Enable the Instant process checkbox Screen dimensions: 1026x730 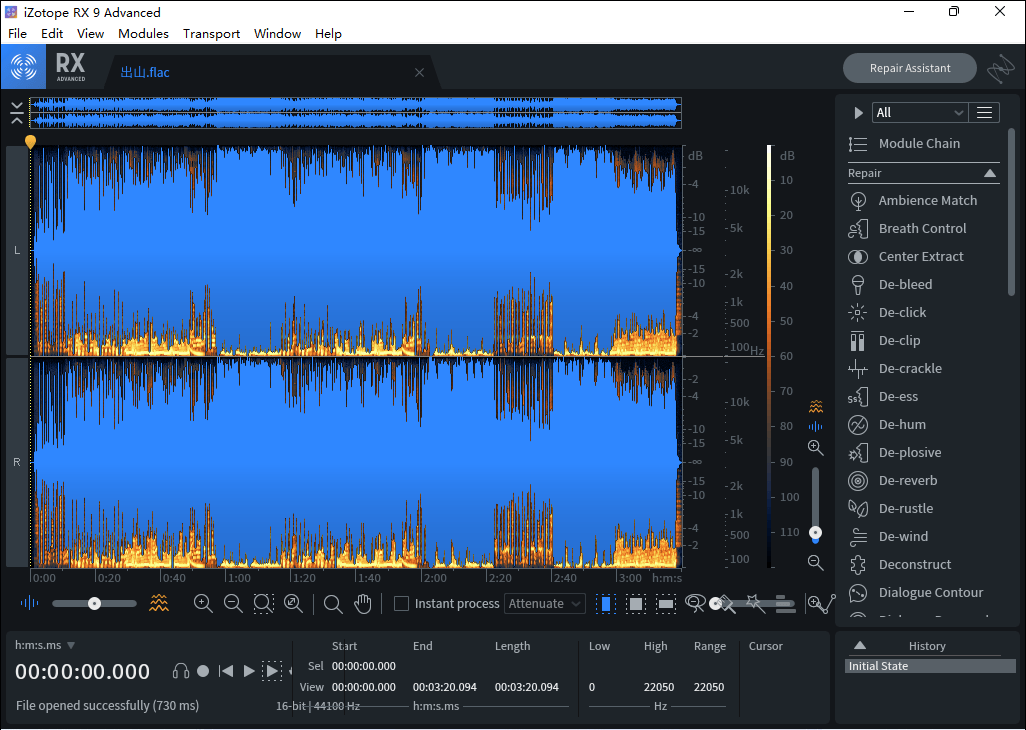click(x=401, y=603)
